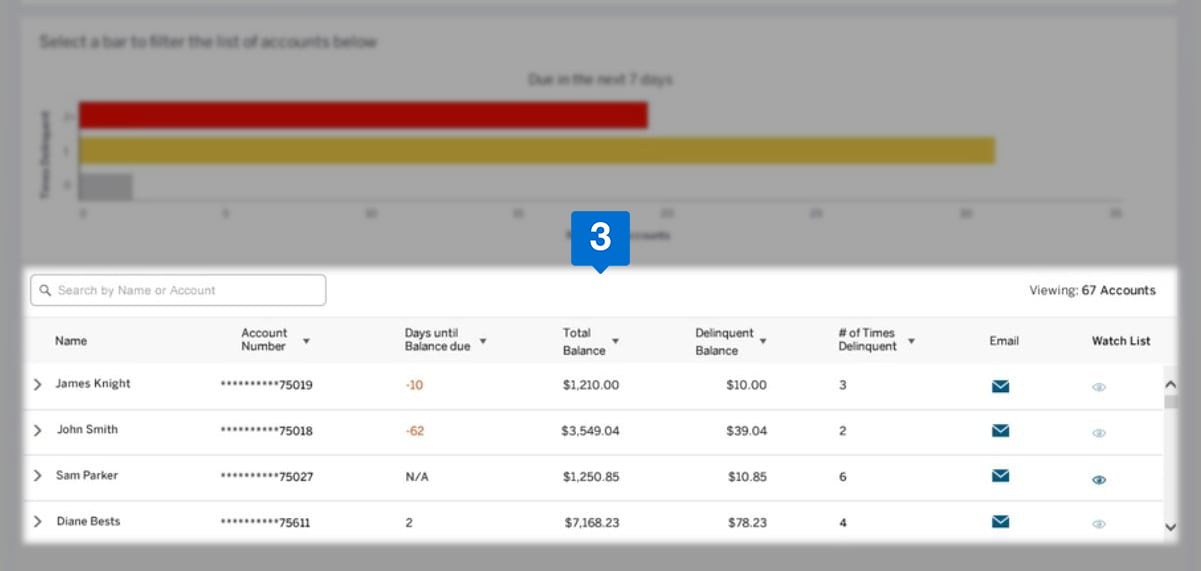Select the red bar in the chart
This screenshot has height=571, width=1201.
click(x=363, y=115)
